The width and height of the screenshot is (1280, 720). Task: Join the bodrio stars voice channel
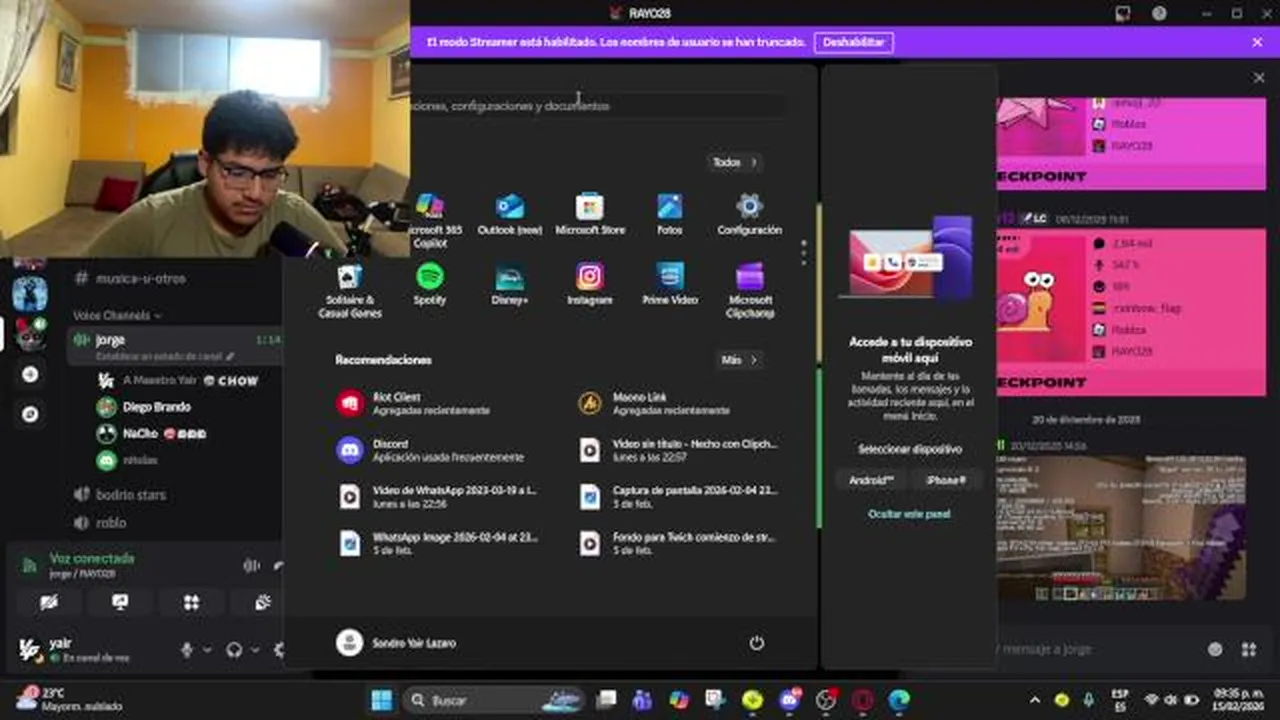coord(130,495)
